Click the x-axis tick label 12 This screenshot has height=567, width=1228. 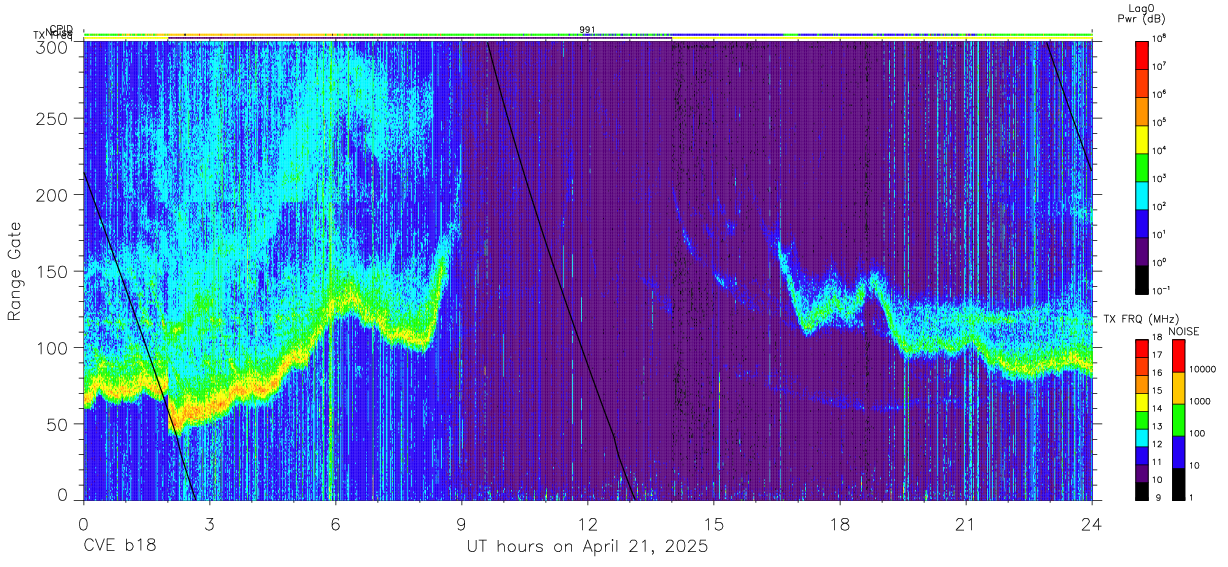point(587,524)
